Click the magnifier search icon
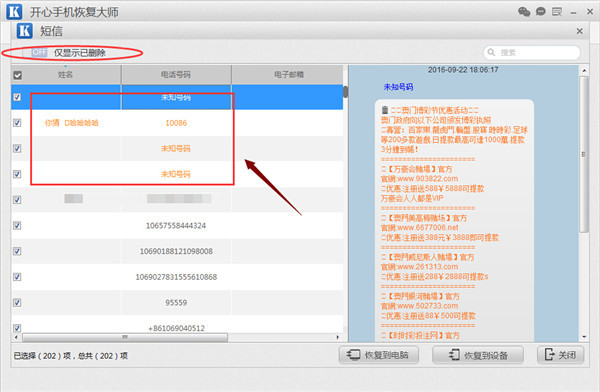This screenshot has width=600, height=392. pyautogui.click(x=491, y=52)
